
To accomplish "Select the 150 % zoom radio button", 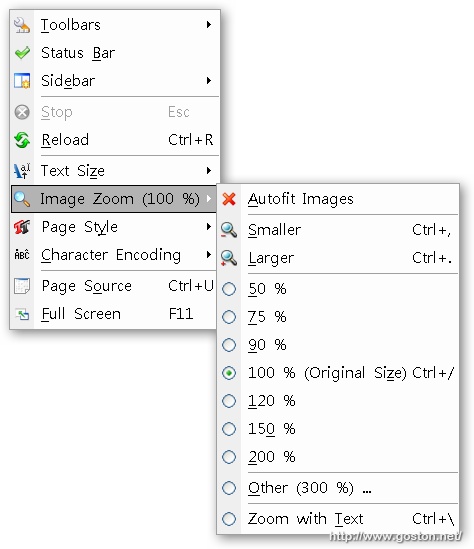I will click(x=229, y=429).
